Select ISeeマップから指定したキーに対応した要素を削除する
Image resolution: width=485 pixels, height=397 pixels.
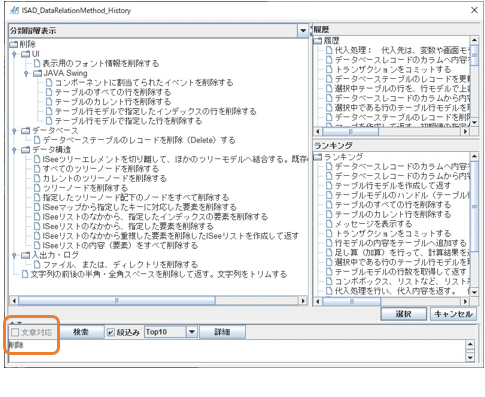click(x=139, y=207)
